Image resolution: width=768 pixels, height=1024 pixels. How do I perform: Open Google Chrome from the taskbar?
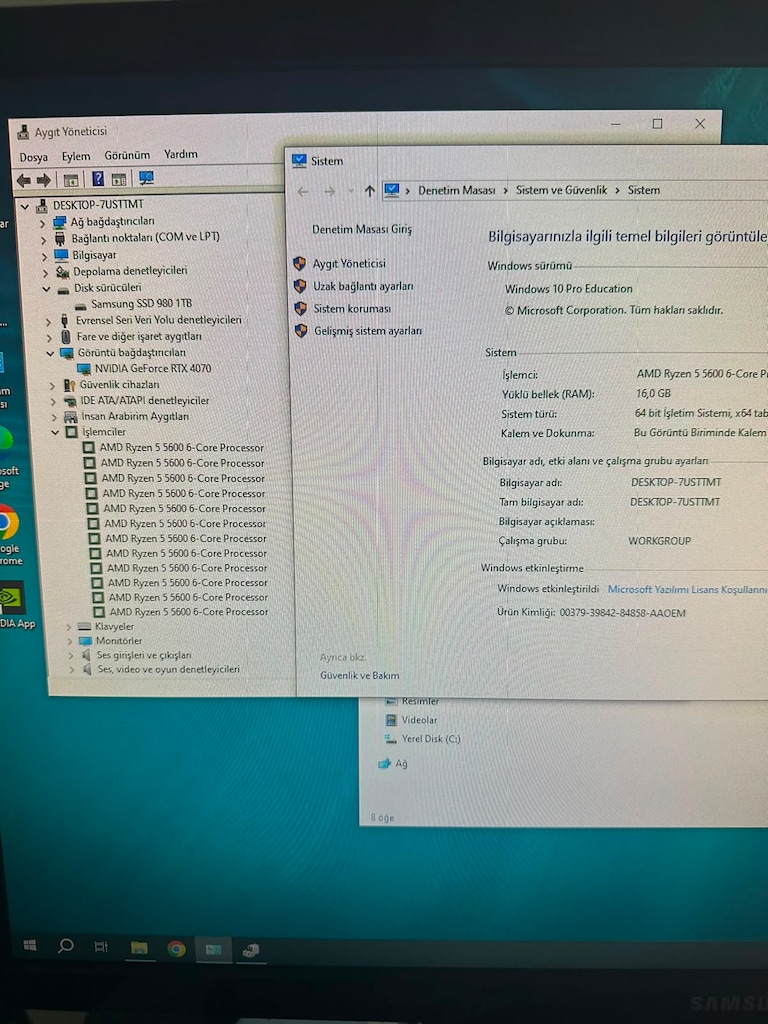pyautogui.click(x=176, y=948)
